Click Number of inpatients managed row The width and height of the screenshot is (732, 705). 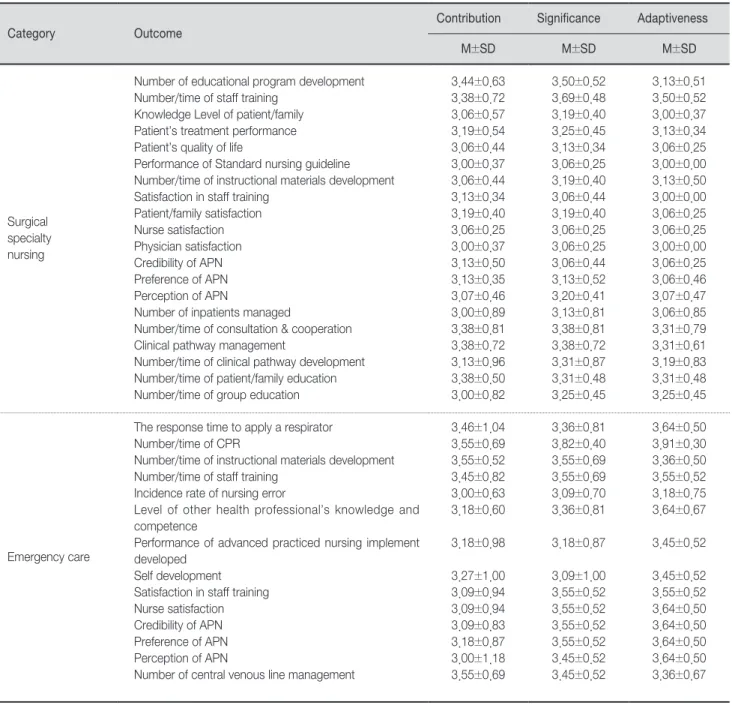click(x=212, y=312)
